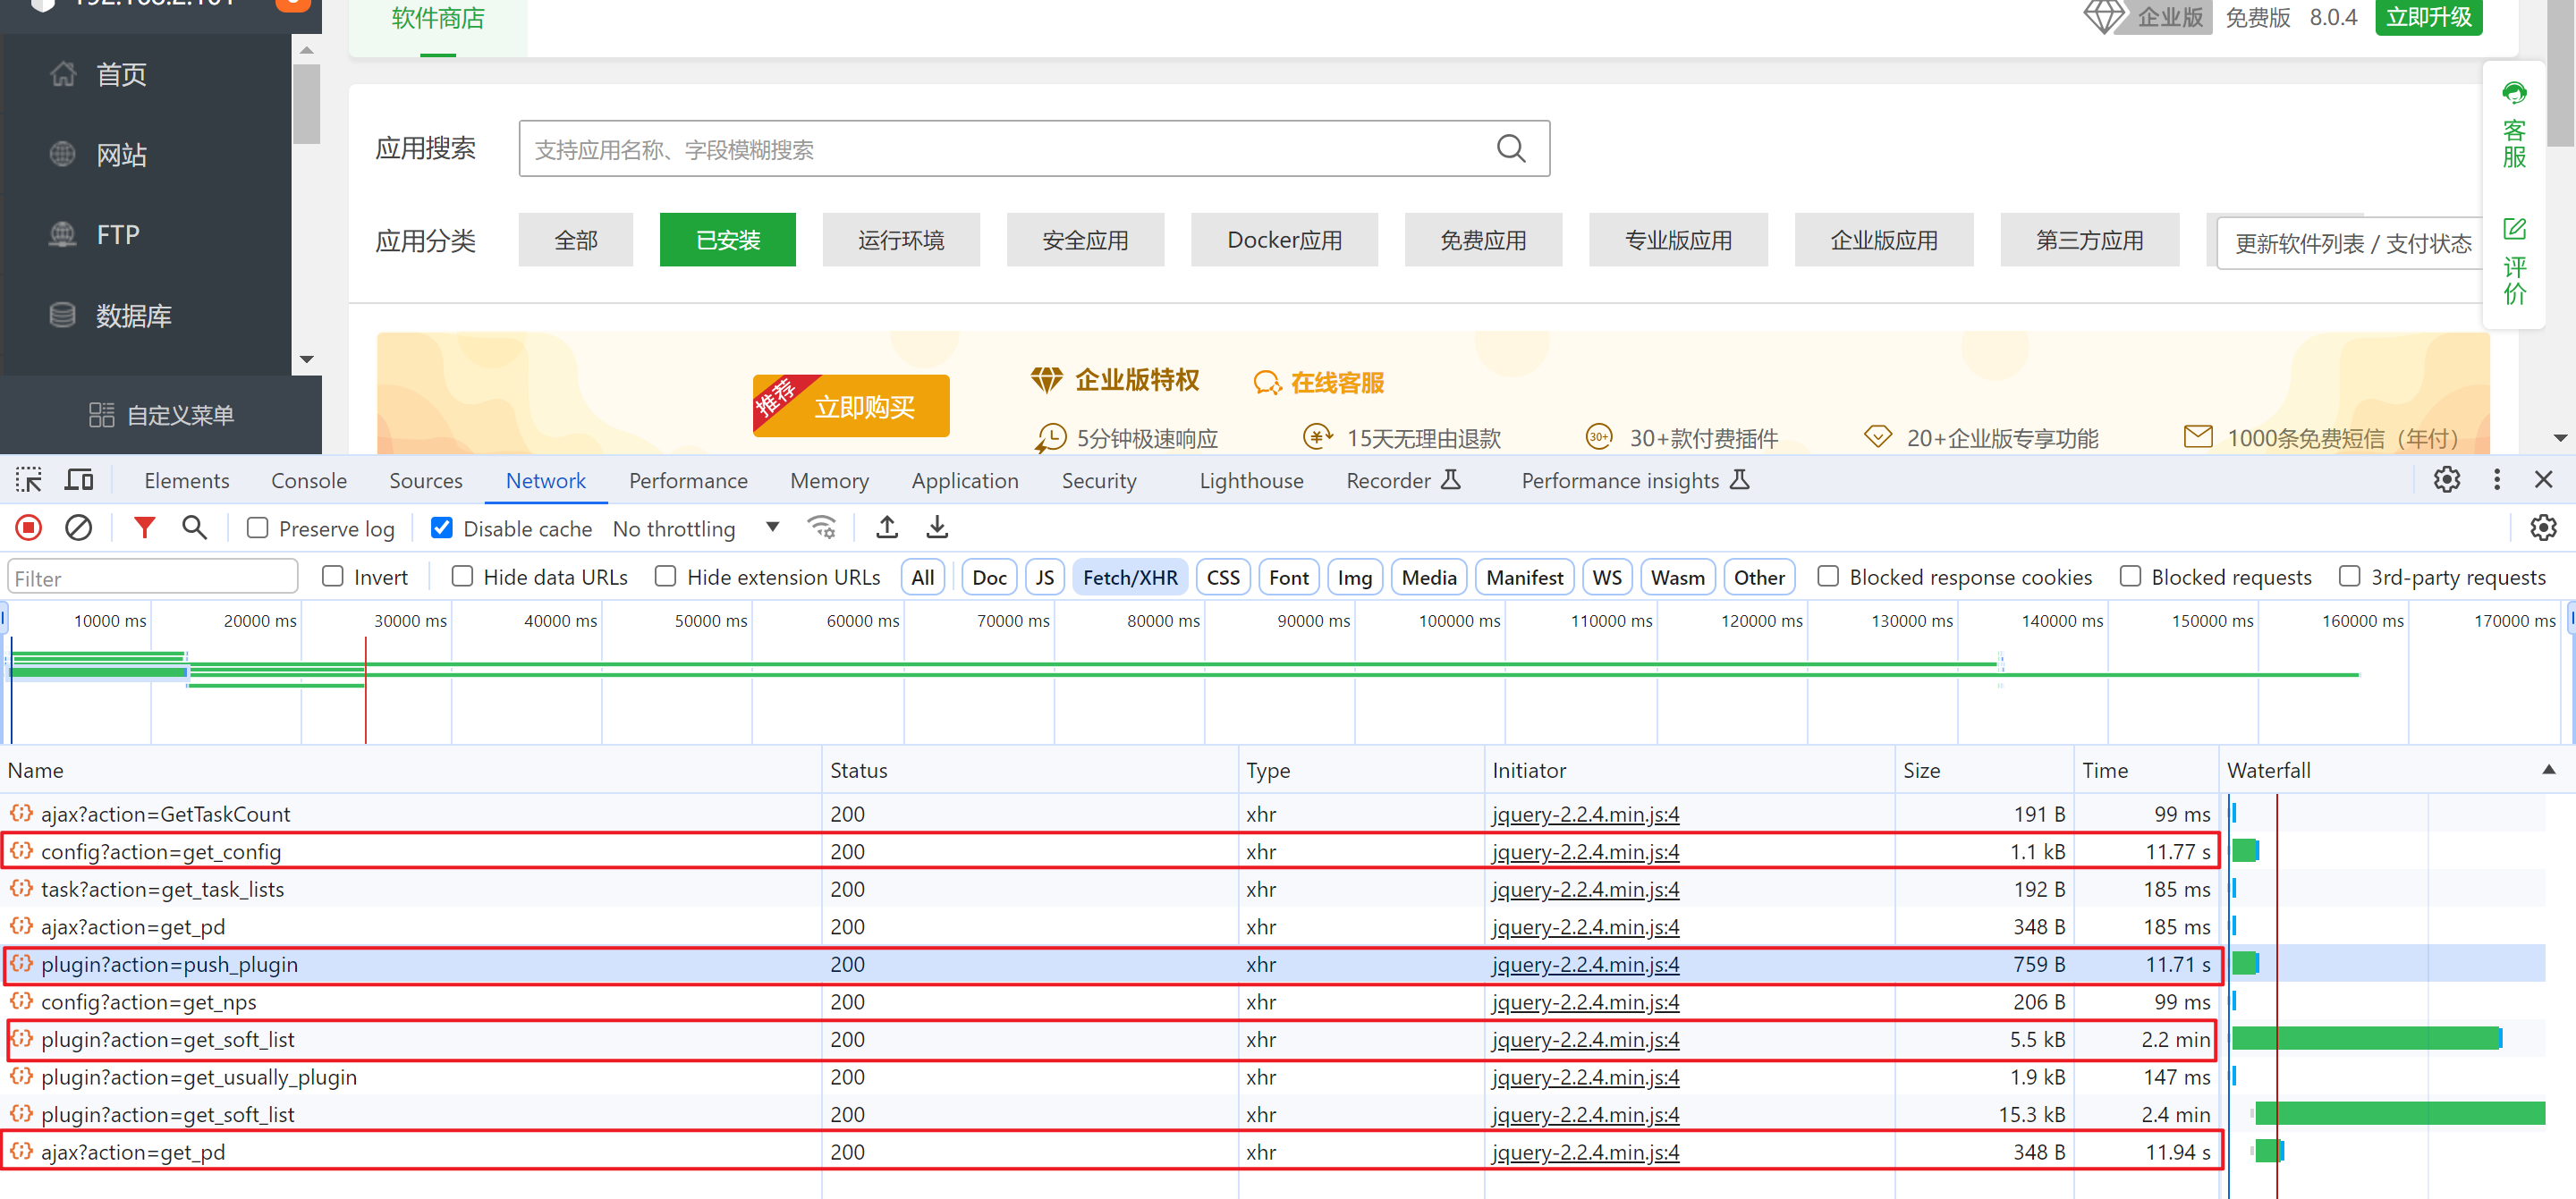2576x1199 pixels.
Task: Stop recording network log
Action: coord(29,528)
